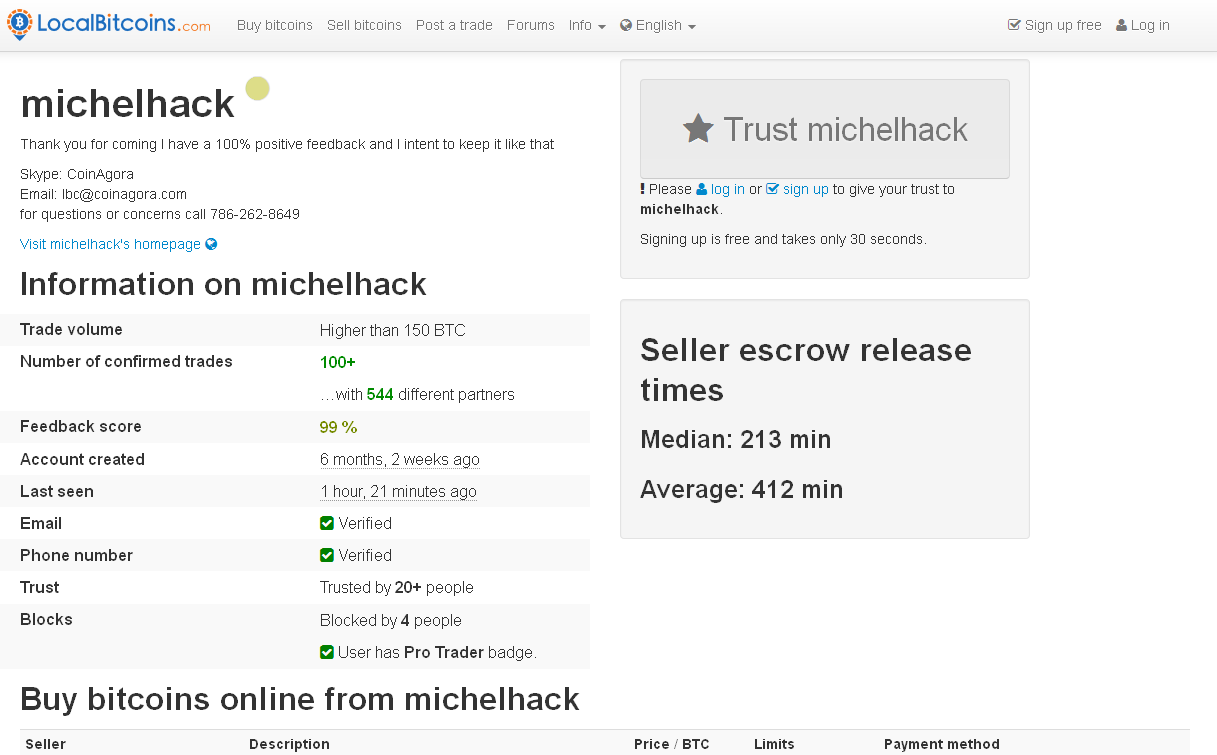Click the globe icon beside English
The image size is (1217, 755).
click(626, 25)
